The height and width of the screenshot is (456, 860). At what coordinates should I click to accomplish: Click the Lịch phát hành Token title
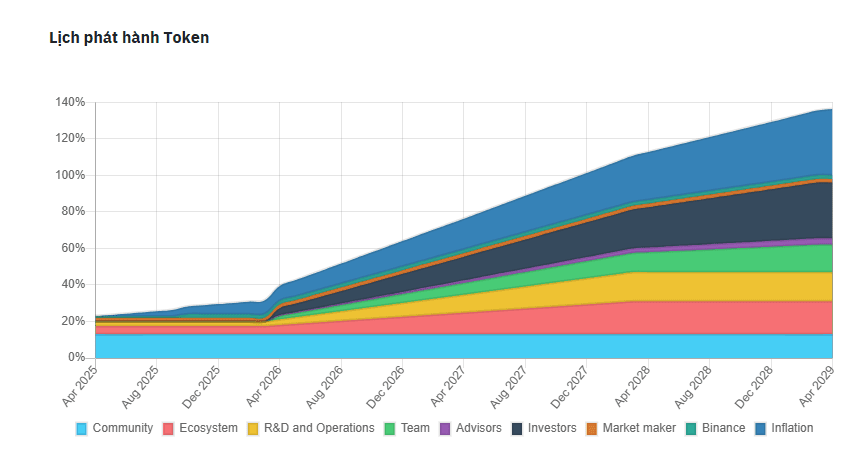[129, 37]
